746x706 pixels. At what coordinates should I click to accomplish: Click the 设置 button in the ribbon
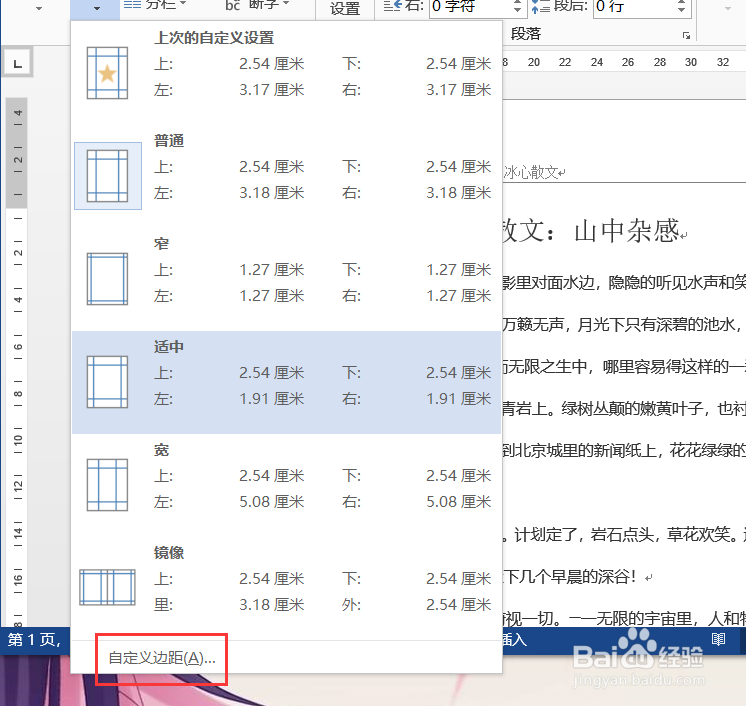click(344, 9)
